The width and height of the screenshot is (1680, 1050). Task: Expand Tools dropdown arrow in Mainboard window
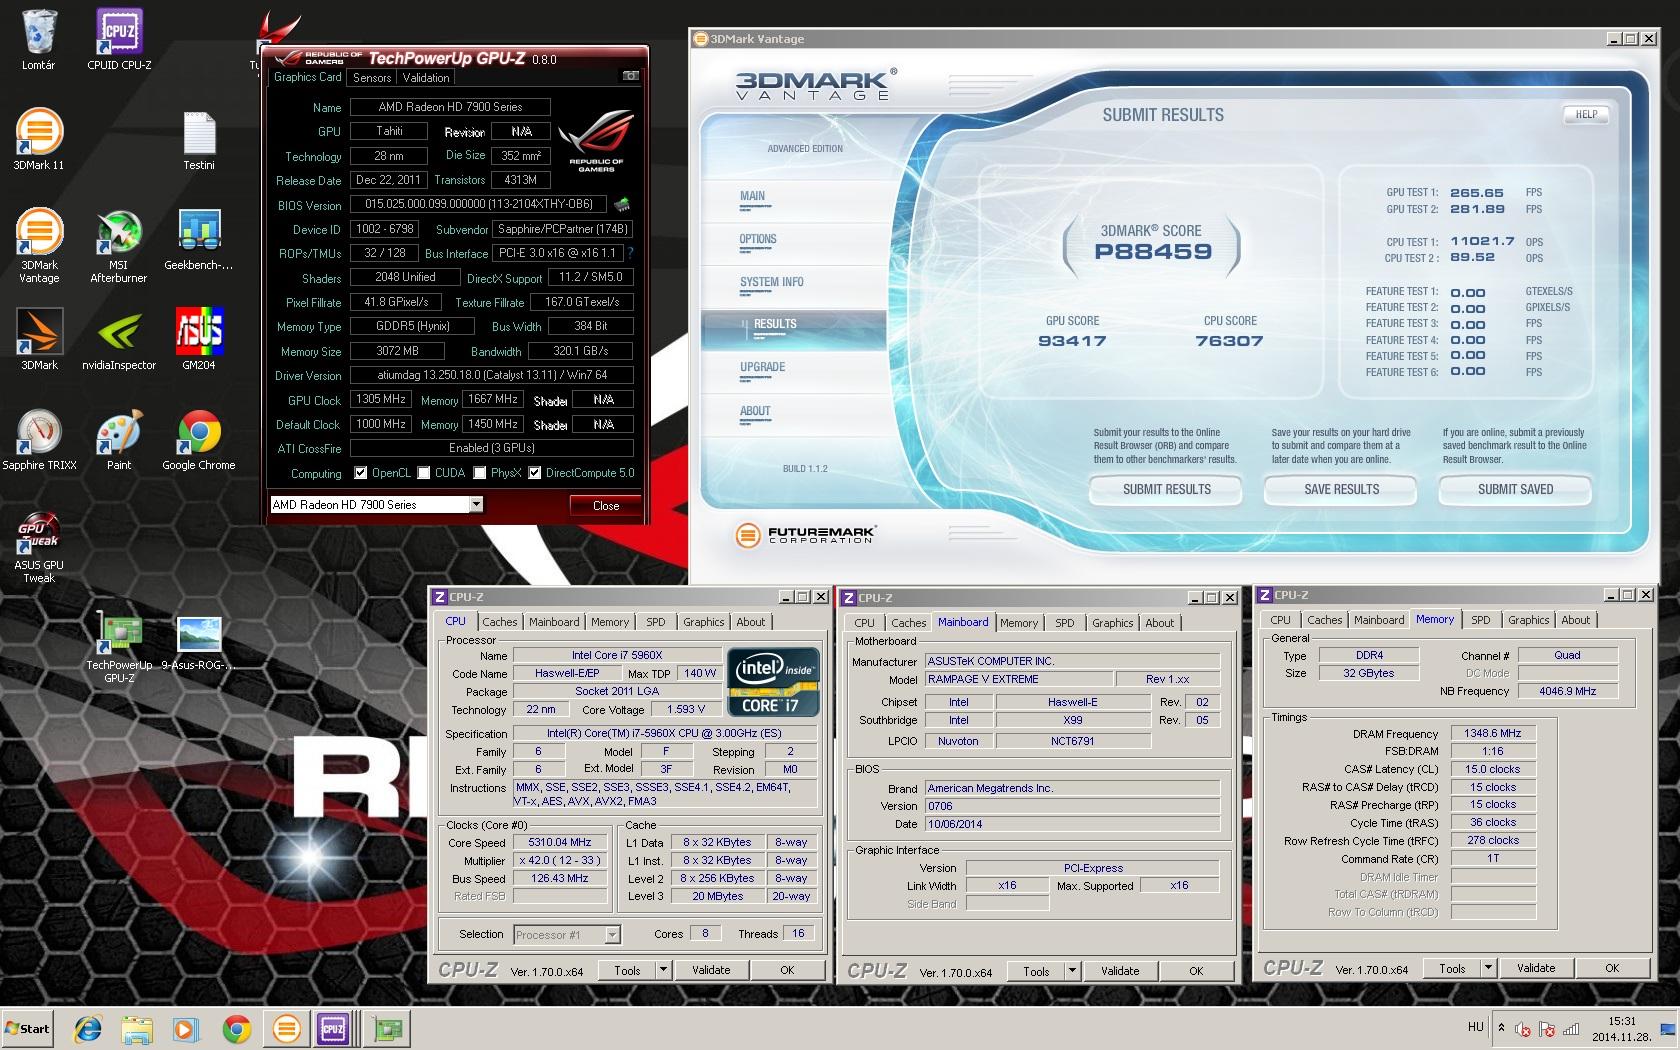pyautogui.click(x=1072, y=971)
